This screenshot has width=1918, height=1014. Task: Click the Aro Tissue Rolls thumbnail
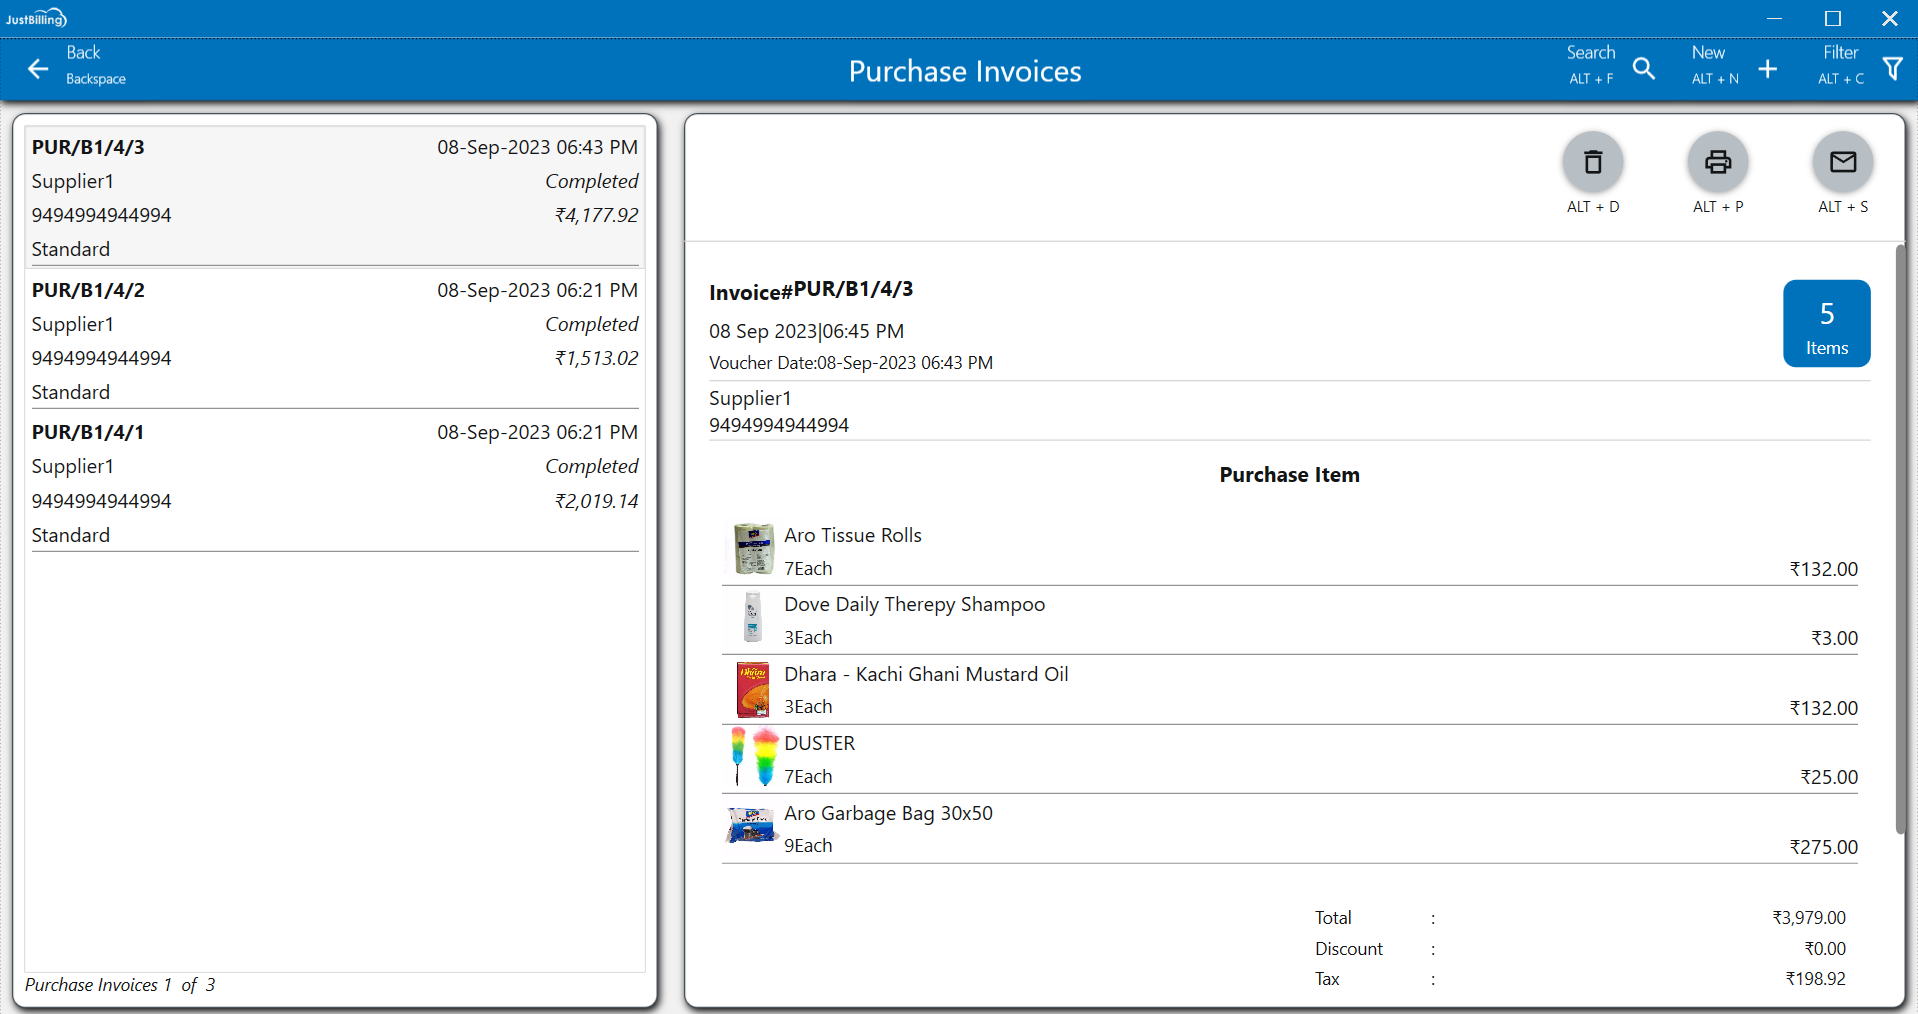pos(752,549)
